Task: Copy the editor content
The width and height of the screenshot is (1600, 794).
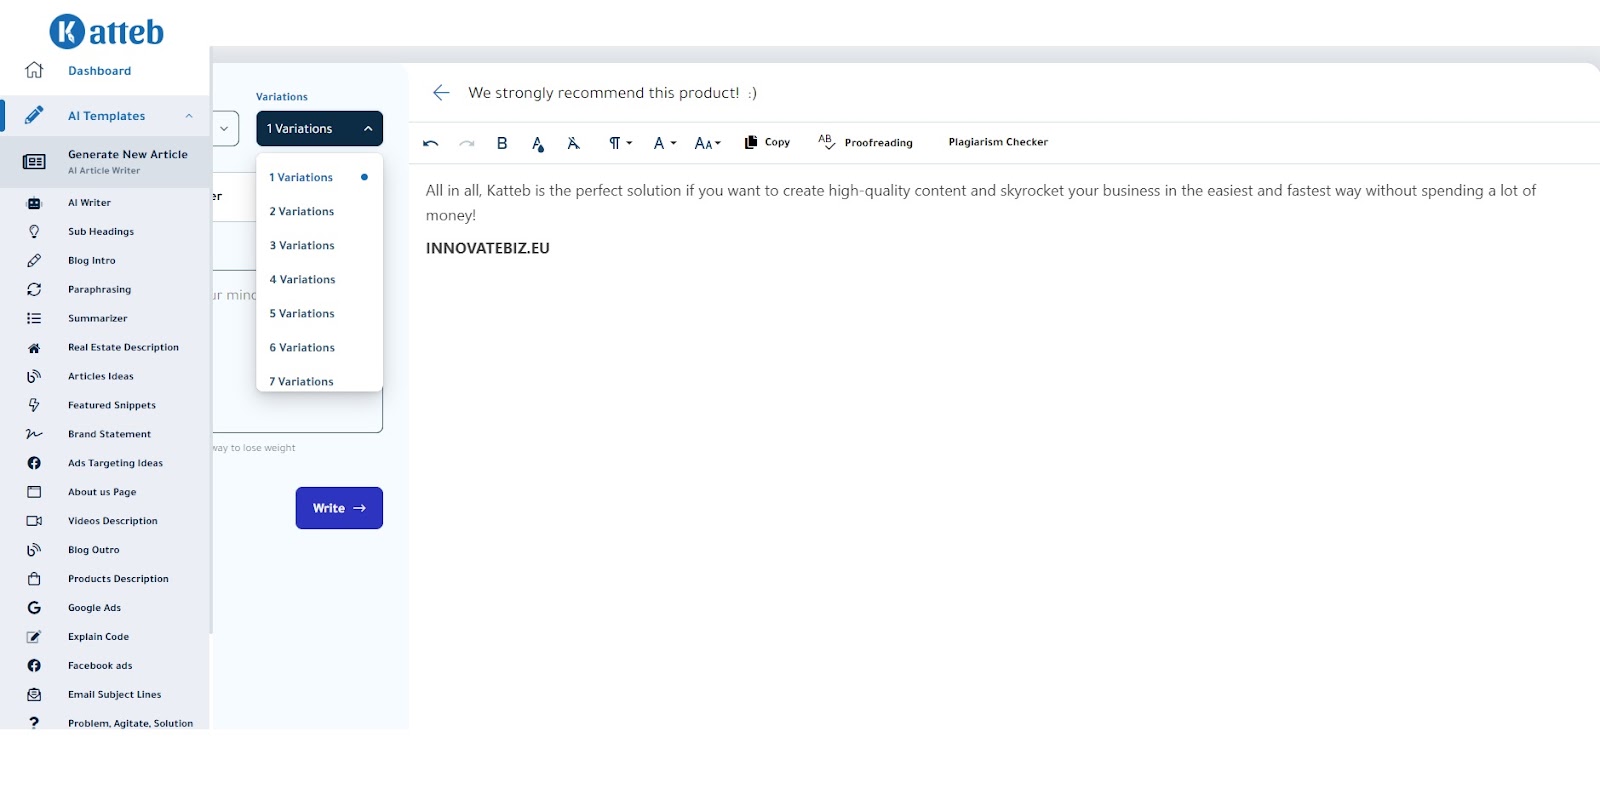Action: coord(767,142)
